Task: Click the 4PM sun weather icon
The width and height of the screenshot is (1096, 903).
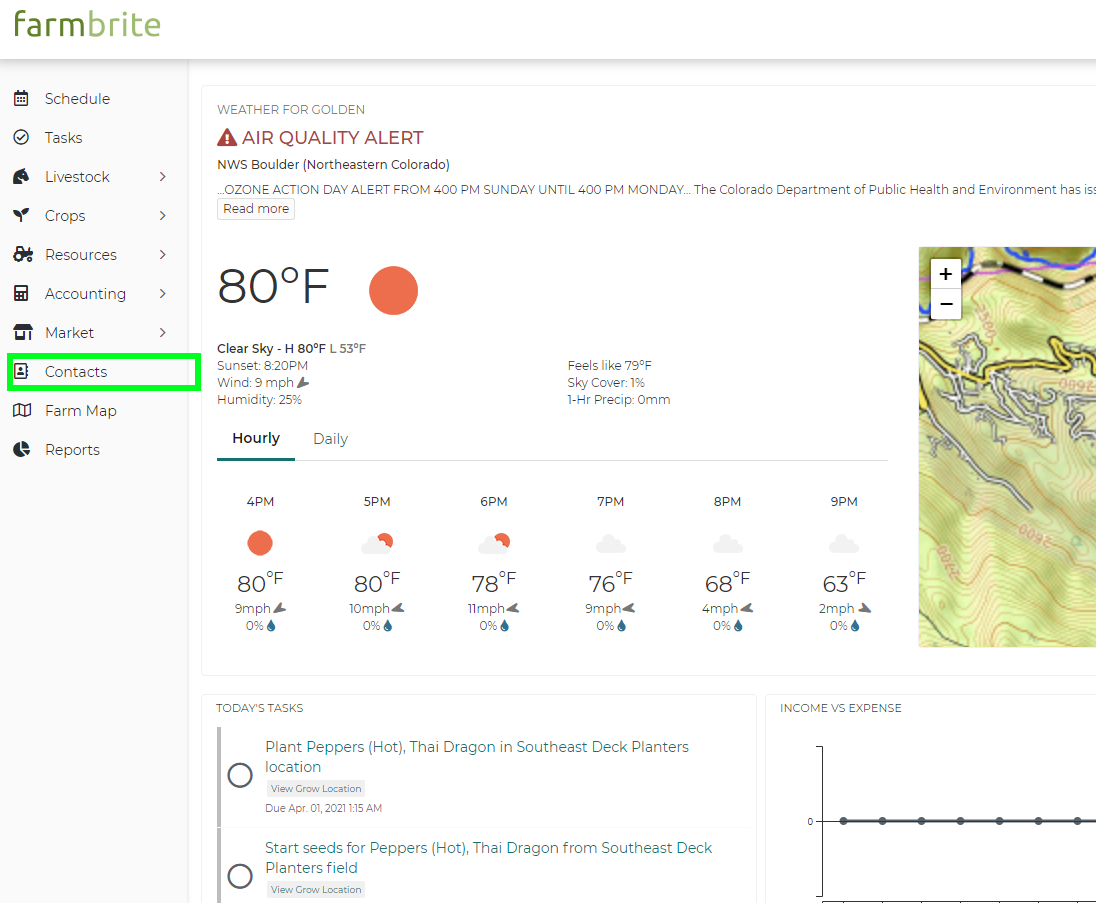Action: point(260,543)
